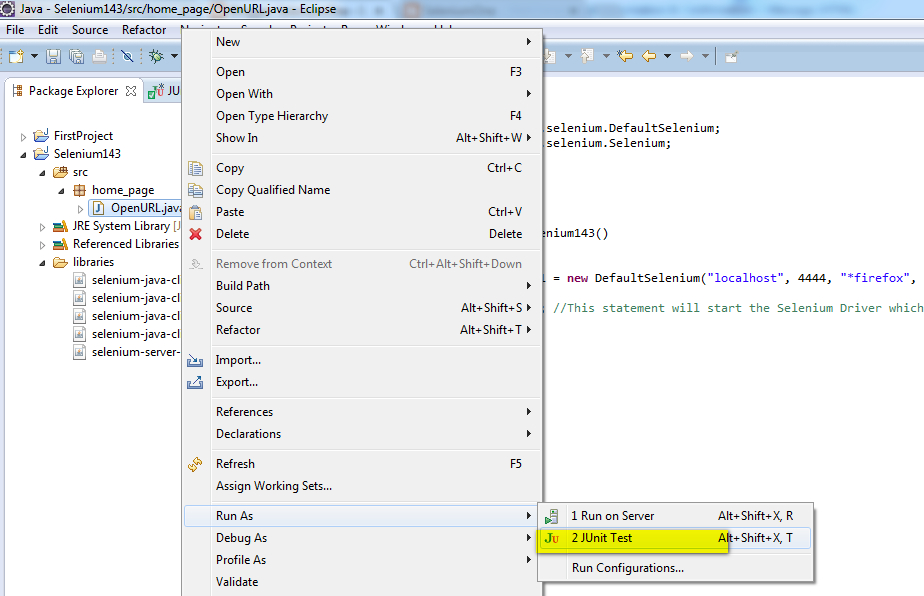Click the Debug bug toolbar icon
Viewport: 924px width, 596px height.
click(156, 56)
